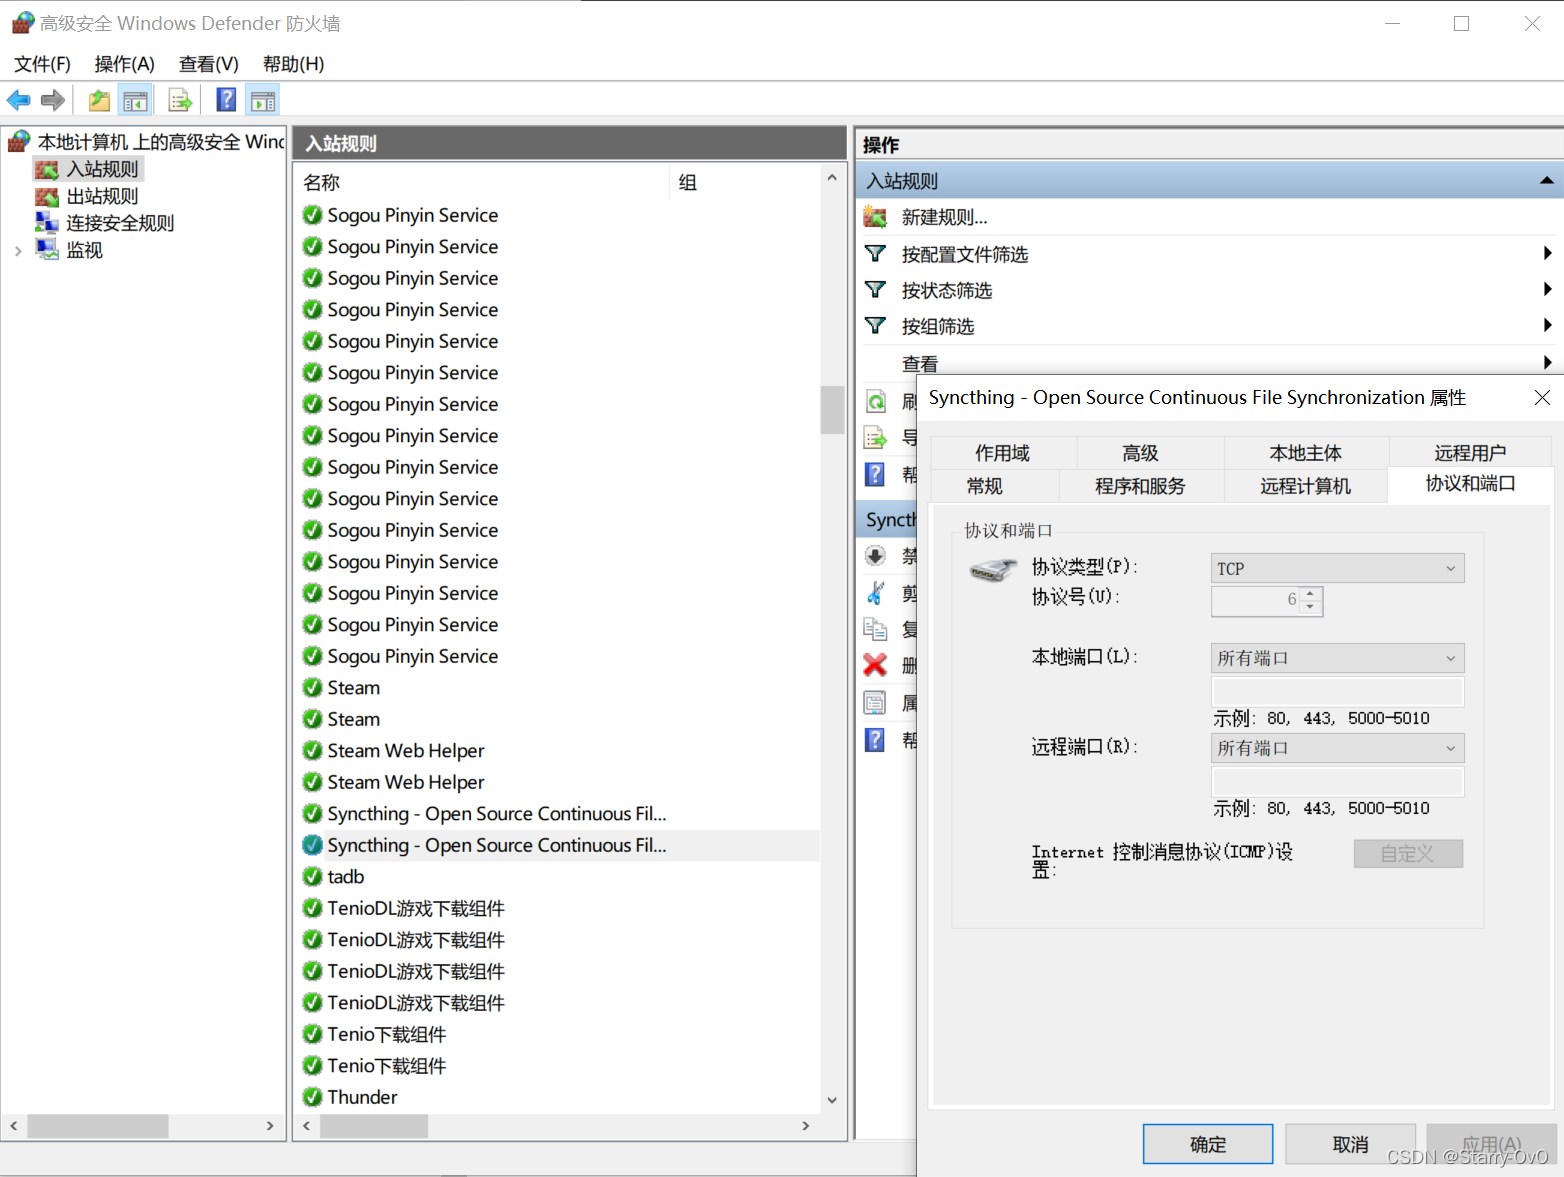Switch to the 远程计算机 tab
This screenshot has height=1177, width=1564.
pyautogui.click(x=1306, y=486)
